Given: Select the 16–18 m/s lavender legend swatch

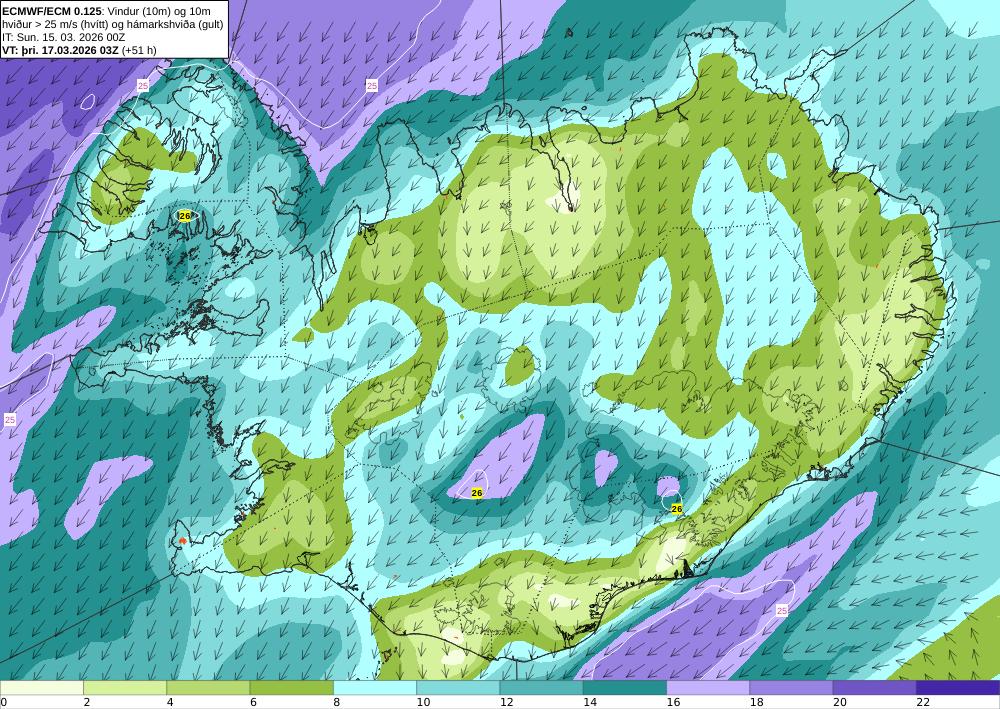Looking at the screenshot, I should click(x=708, y=688).
